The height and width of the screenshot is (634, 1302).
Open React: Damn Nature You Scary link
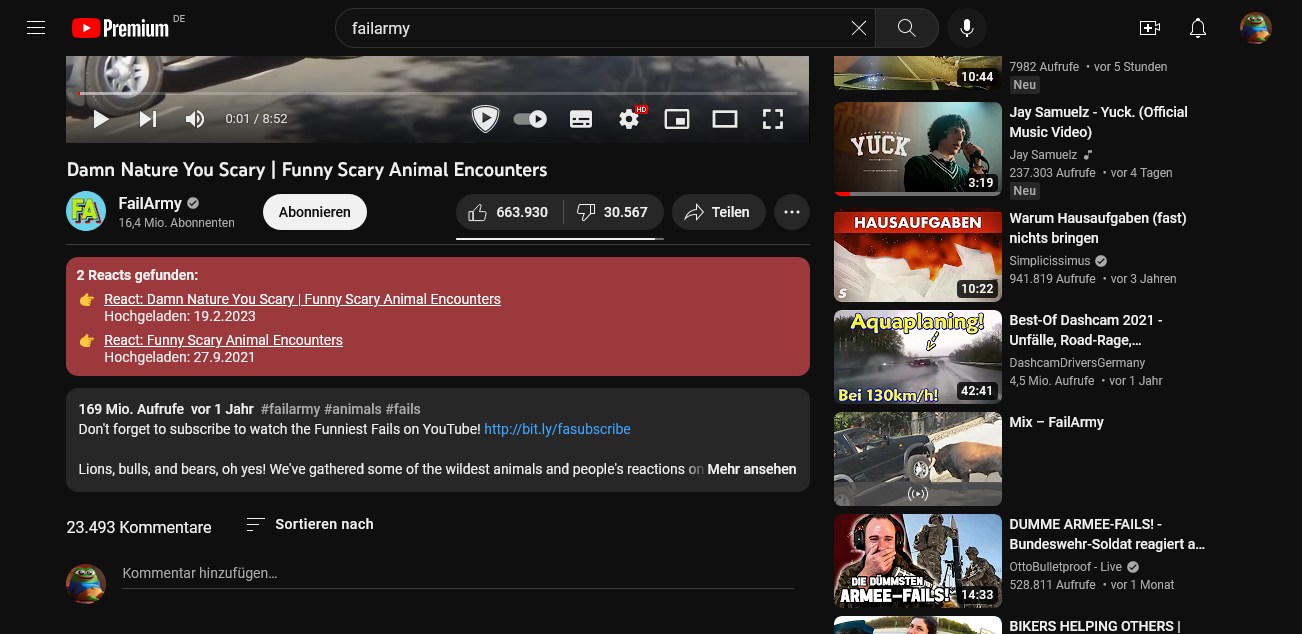click(x=302, y=299)
